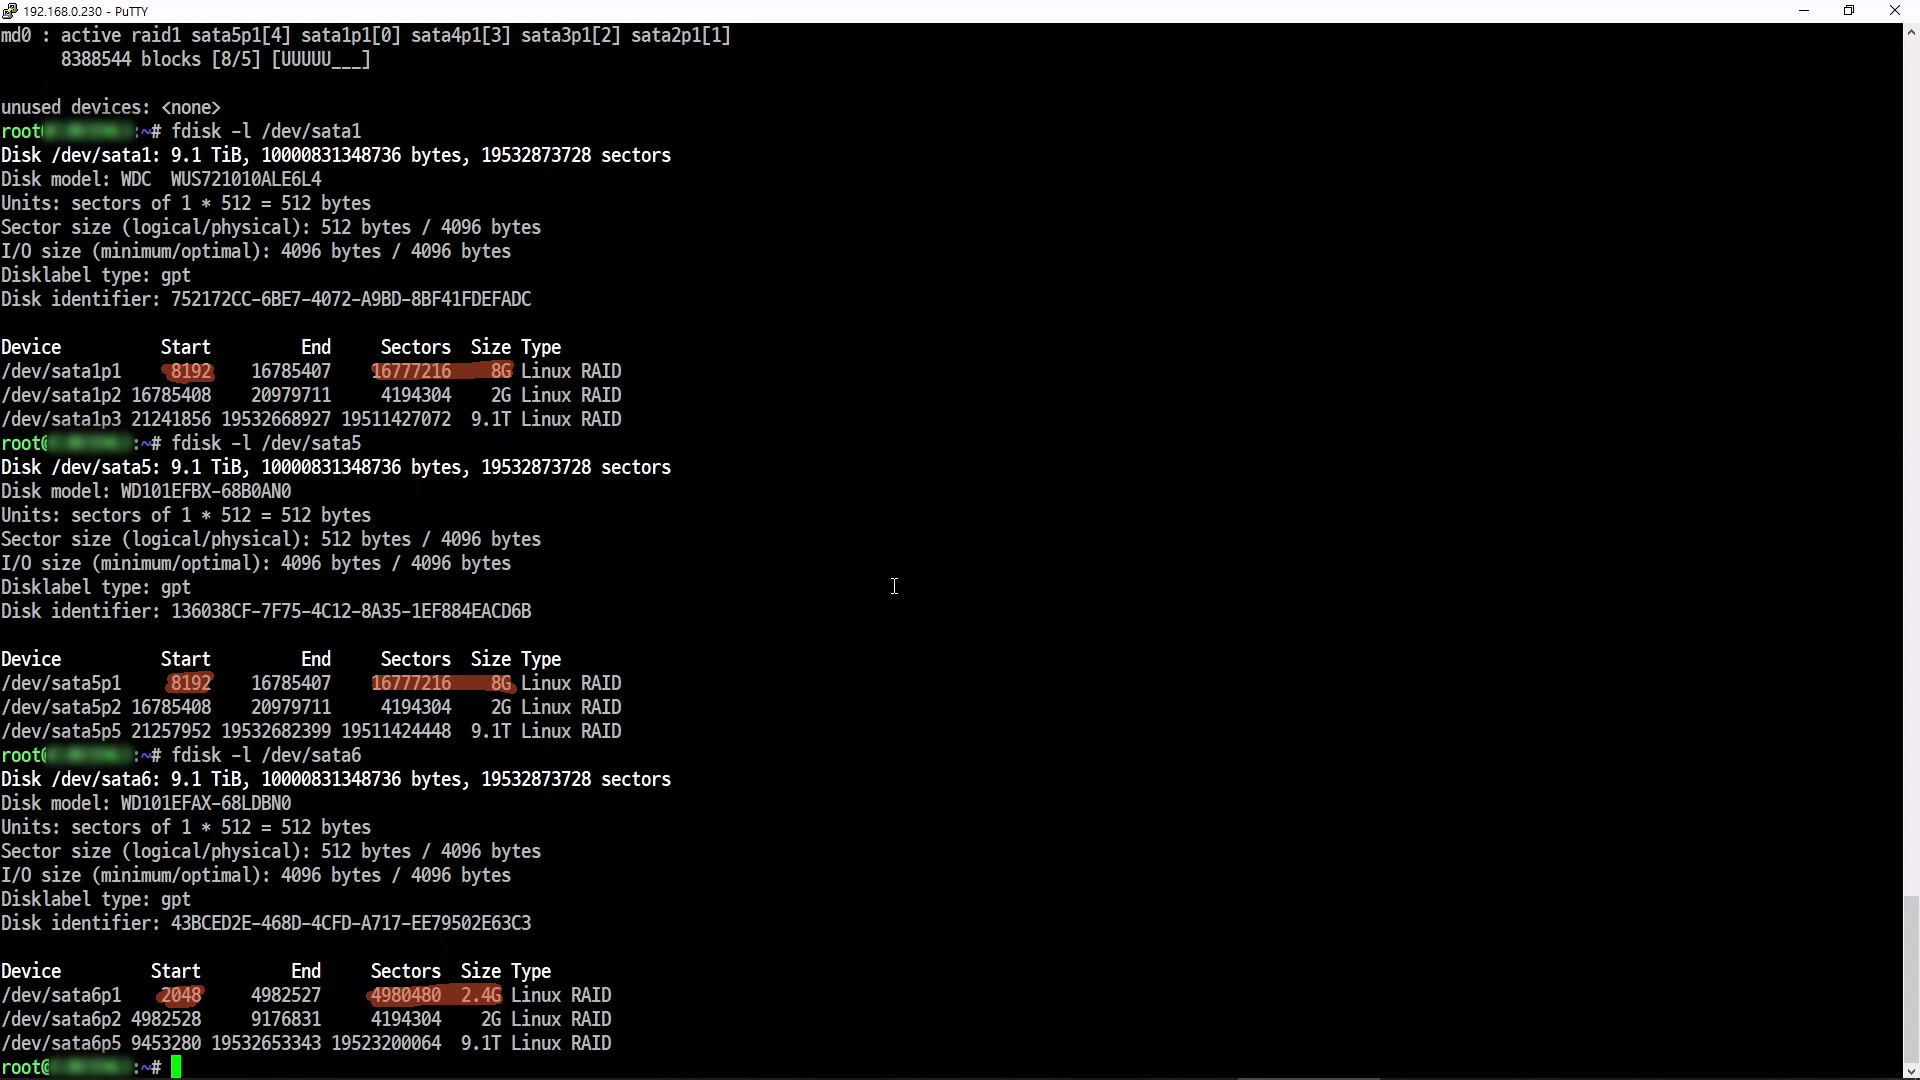
Task: Click the scrollbar up arrow
Action: coord(1911,33)
